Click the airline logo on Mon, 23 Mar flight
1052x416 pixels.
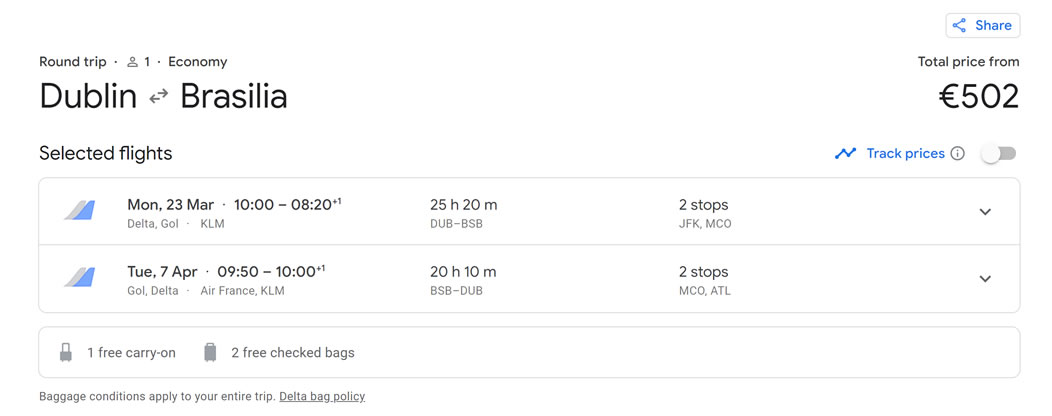coord(80,212)
